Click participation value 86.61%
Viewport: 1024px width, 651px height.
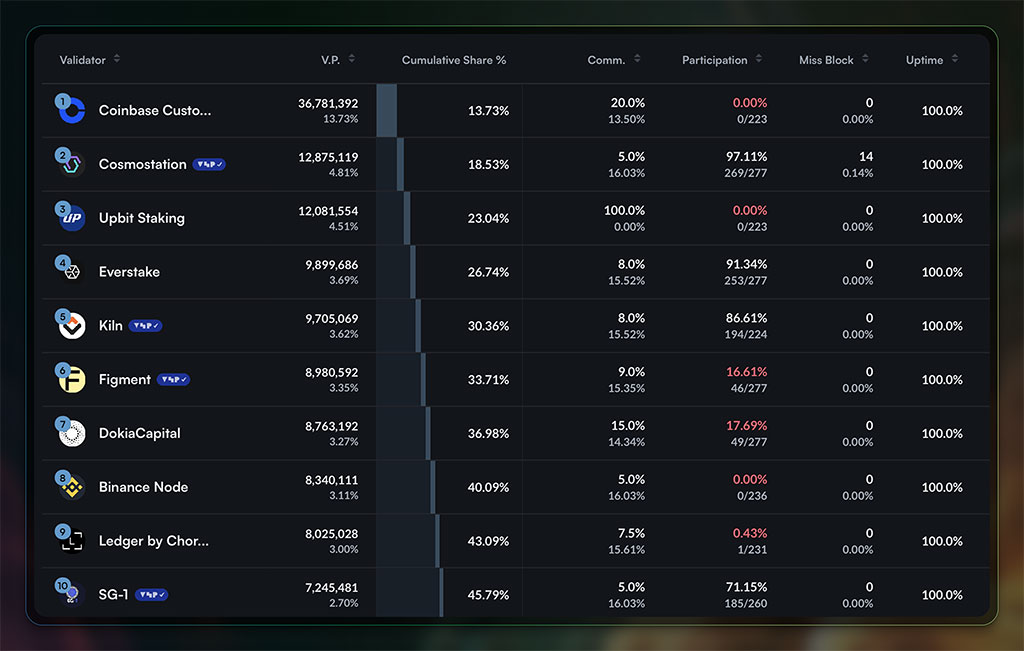click(x=746, y=318)
